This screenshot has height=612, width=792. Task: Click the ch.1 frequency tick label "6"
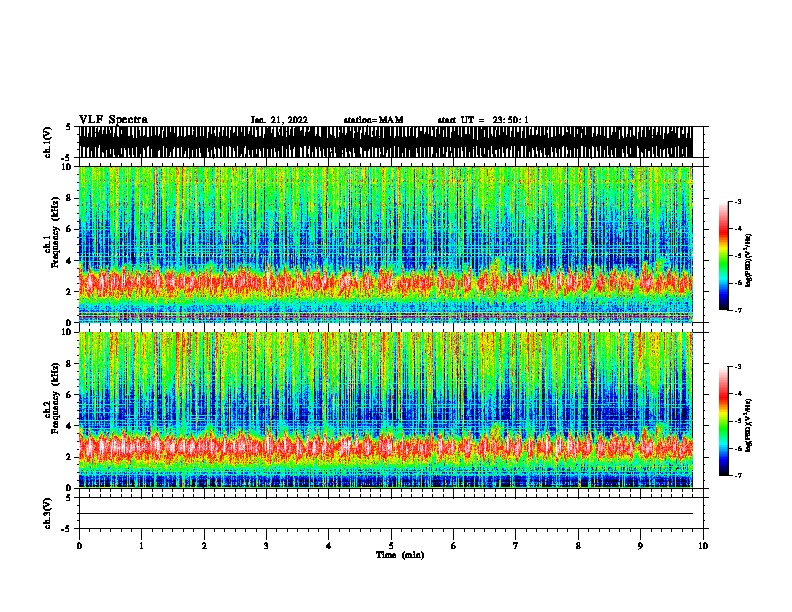(x=69, y=229)
